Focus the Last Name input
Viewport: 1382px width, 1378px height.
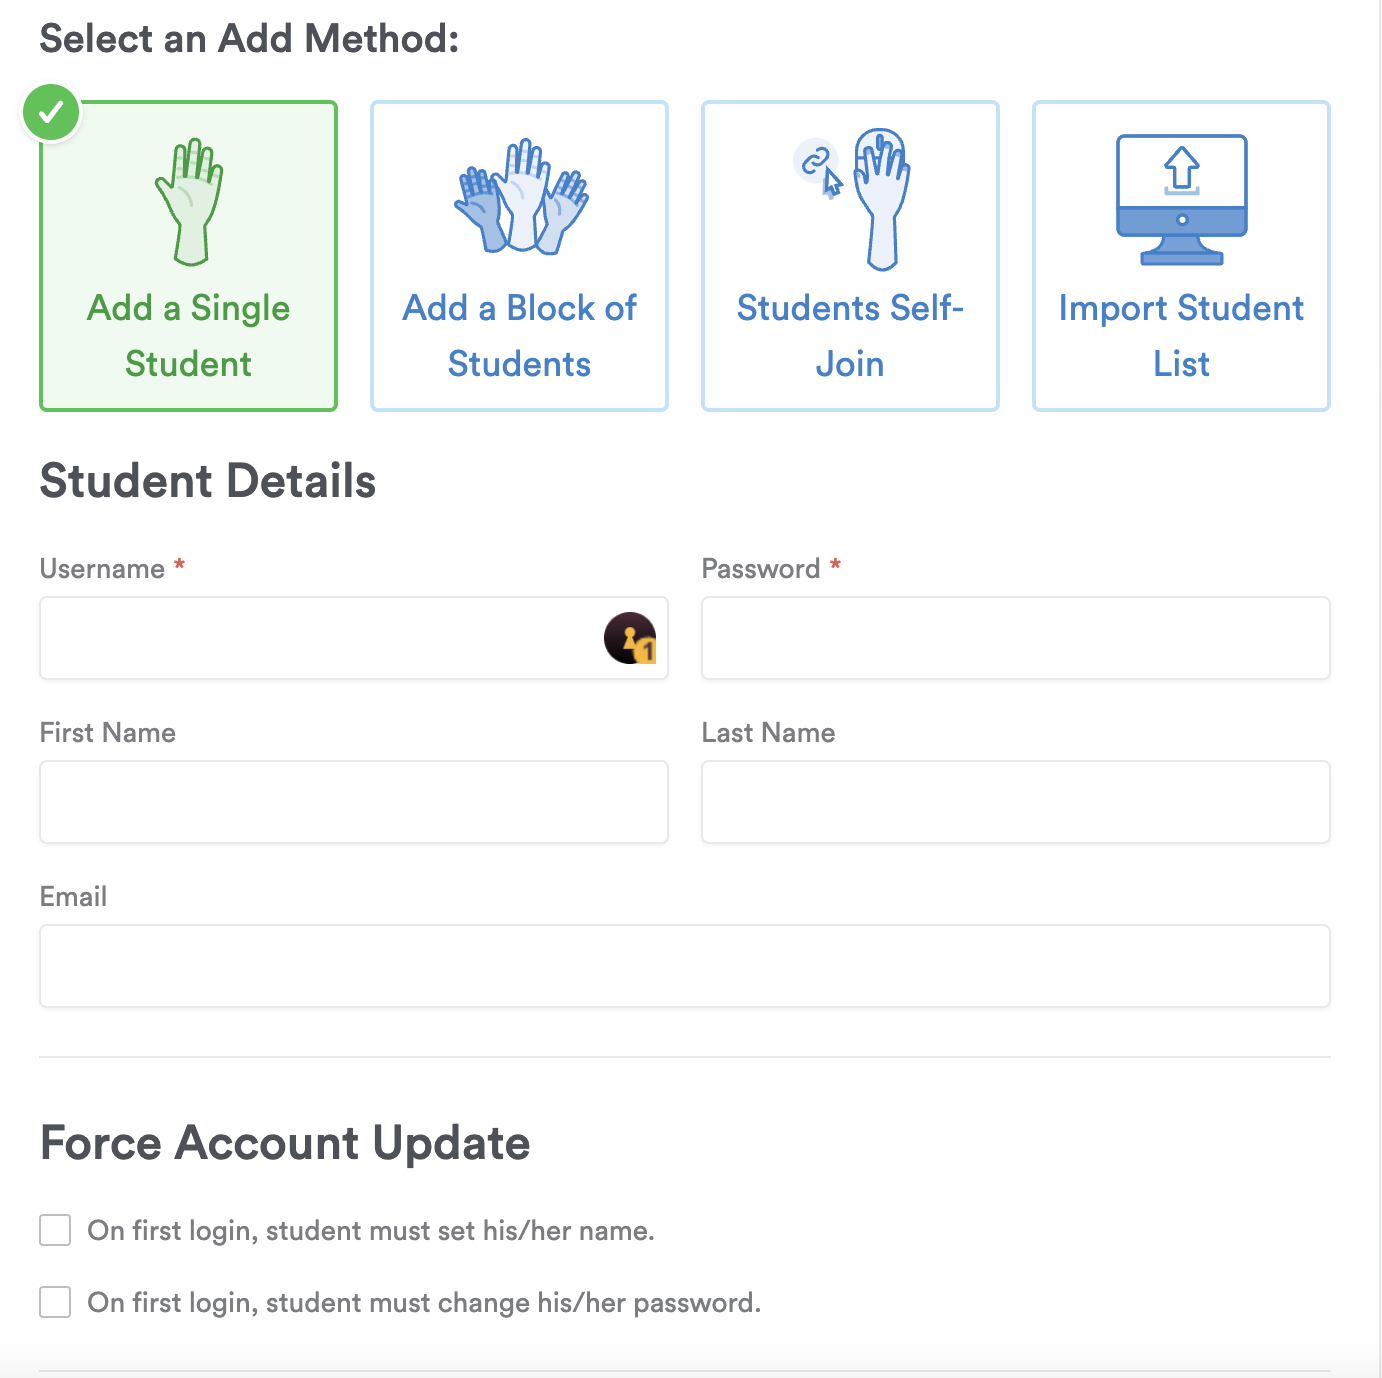click(1015, 802)
